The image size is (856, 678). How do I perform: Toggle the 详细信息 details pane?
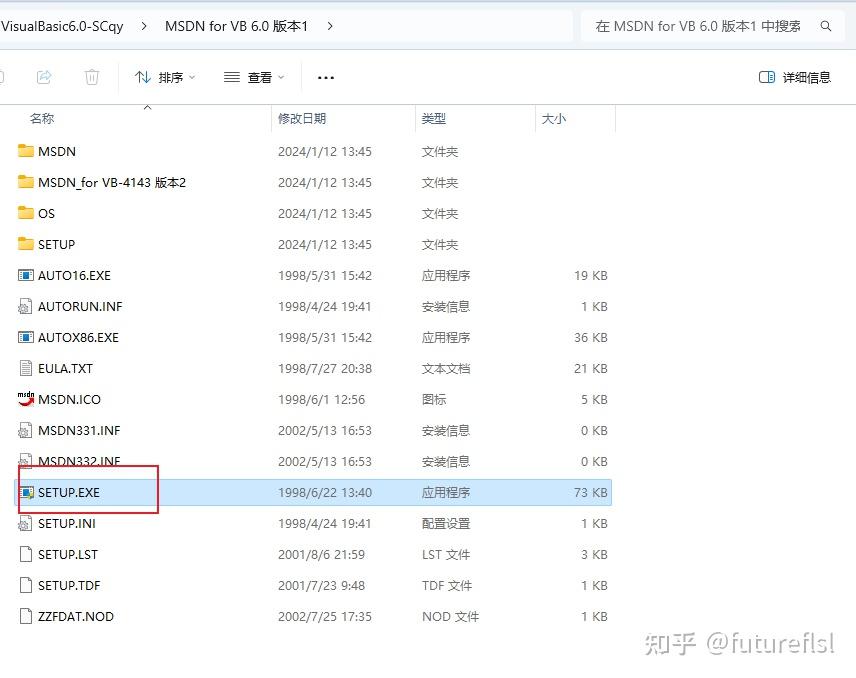point(795,78)
